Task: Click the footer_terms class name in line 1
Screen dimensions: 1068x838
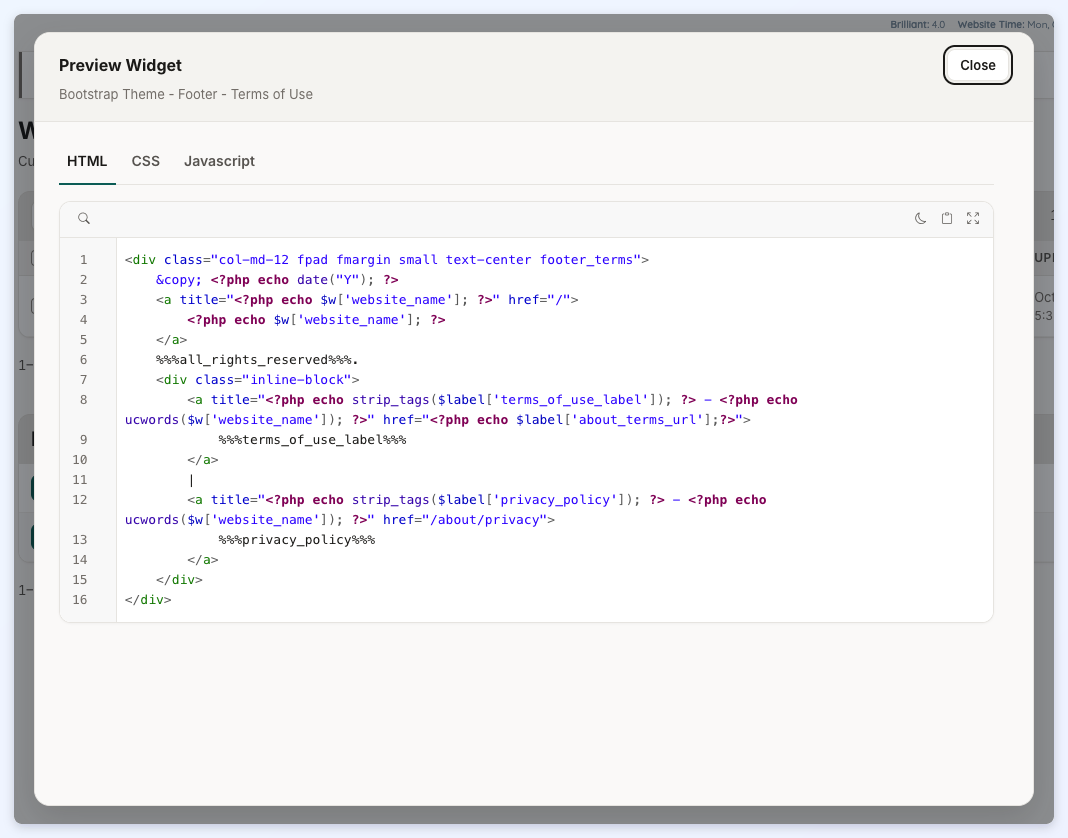Action: coord(587,260)
